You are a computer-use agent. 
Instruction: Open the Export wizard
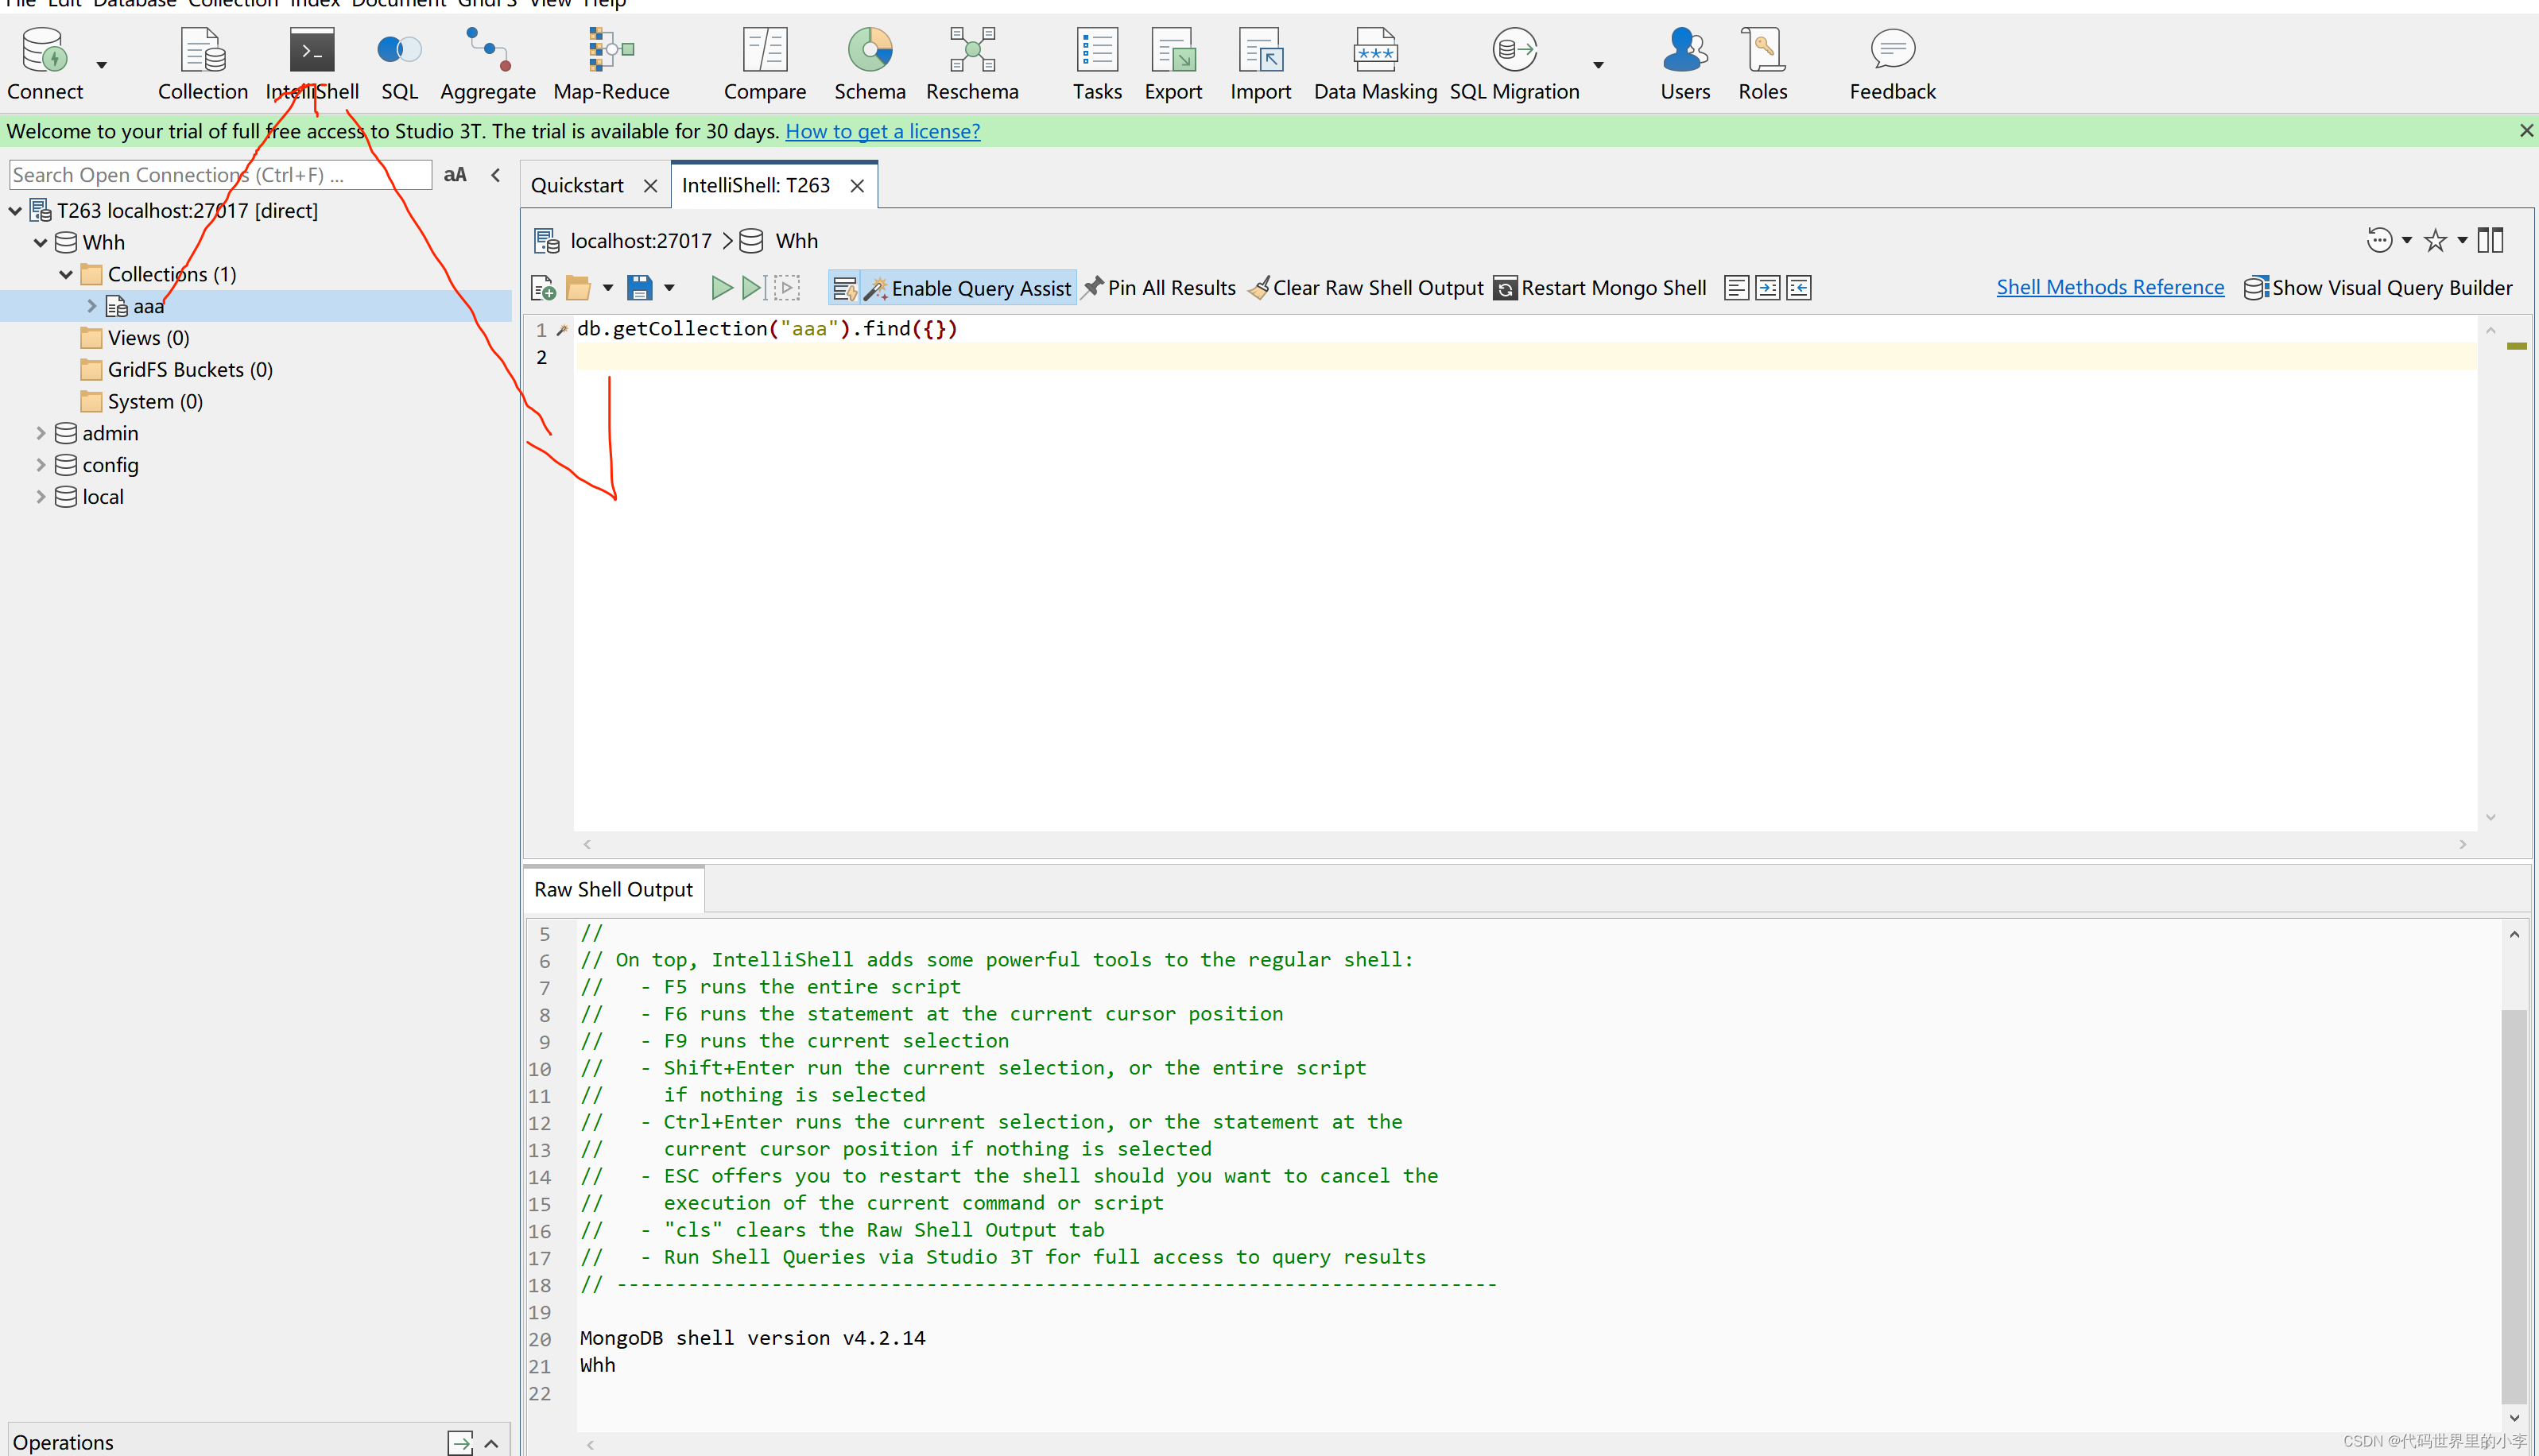(1173, 64)
